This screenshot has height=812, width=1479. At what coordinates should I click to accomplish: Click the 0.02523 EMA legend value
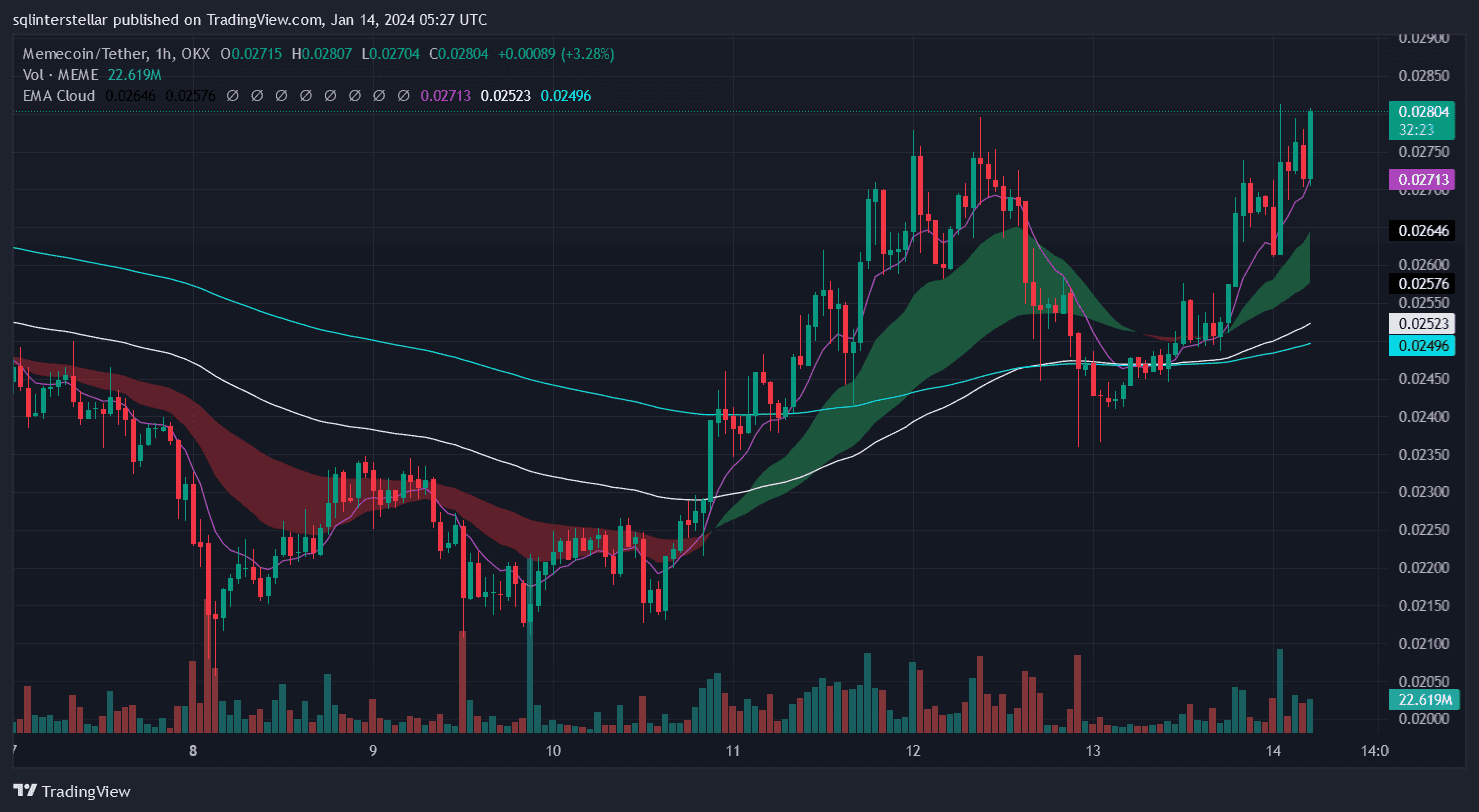coord(505,96)
